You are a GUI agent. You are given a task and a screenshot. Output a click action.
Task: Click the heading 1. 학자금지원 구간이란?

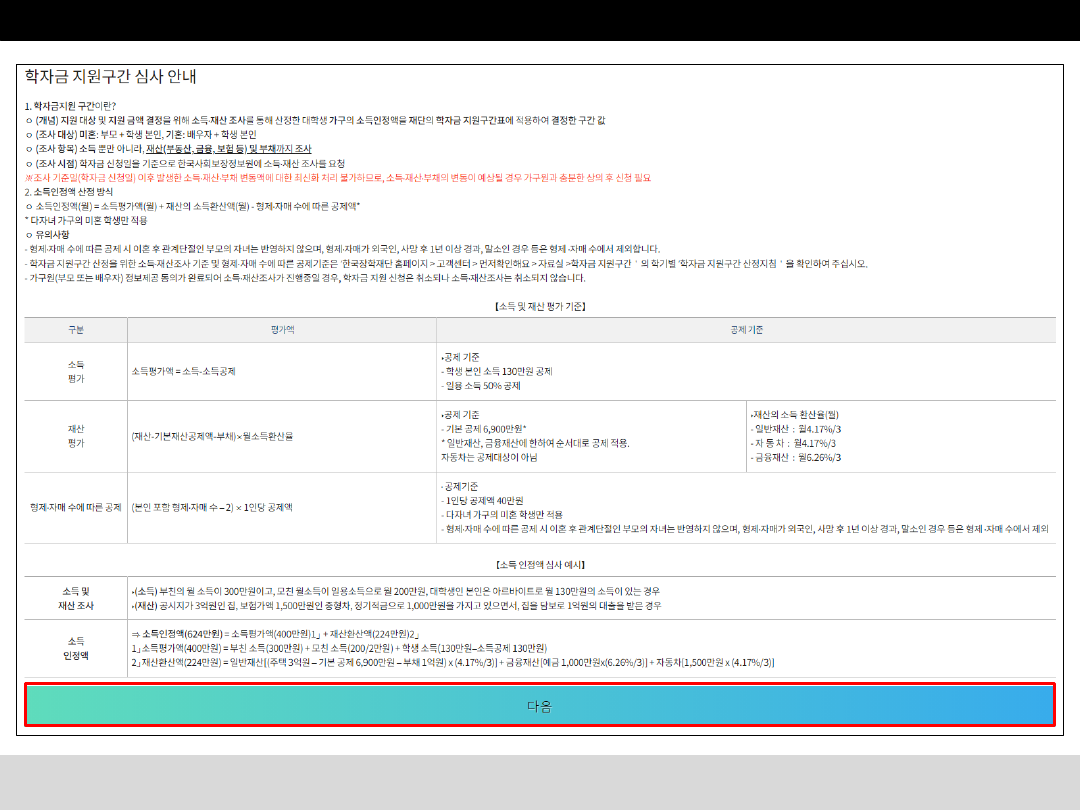click(71, 105)
